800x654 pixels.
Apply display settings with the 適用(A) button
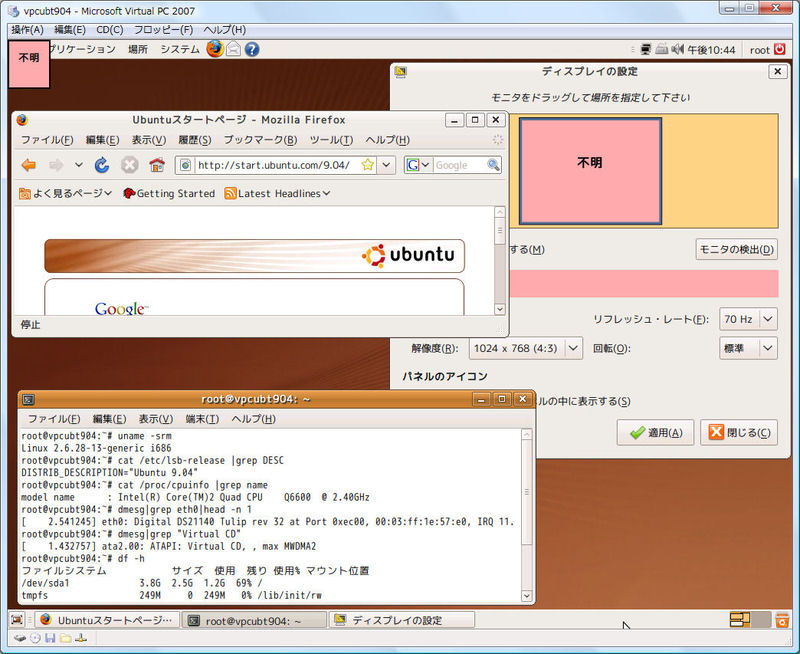click(x=655, y=433)
